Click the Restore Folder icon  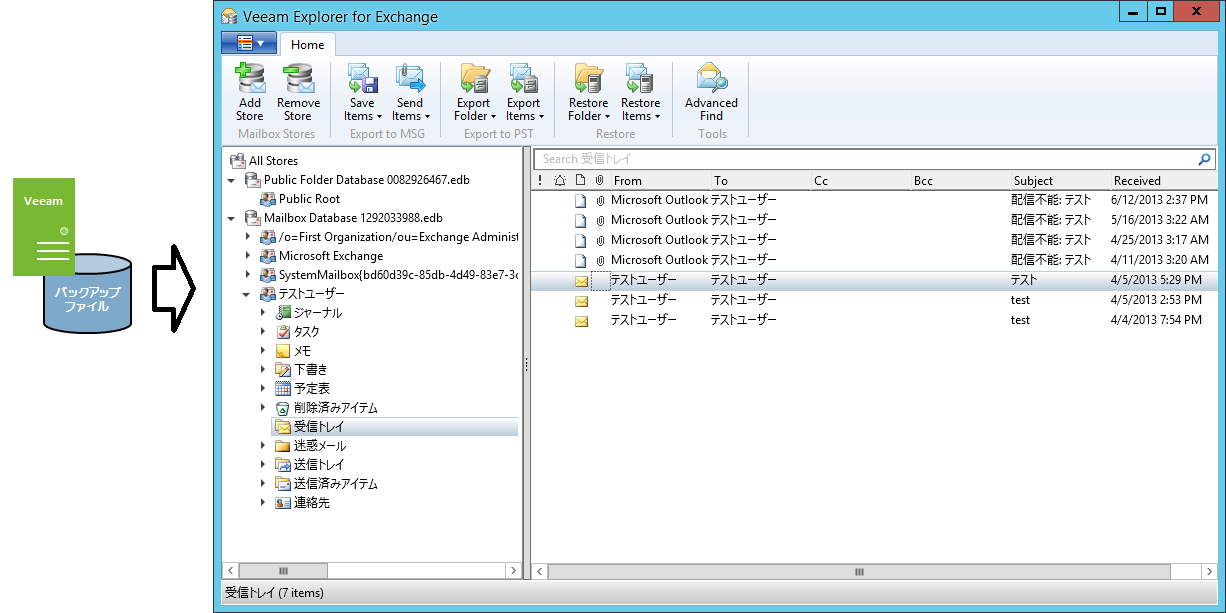click(588, 79)
